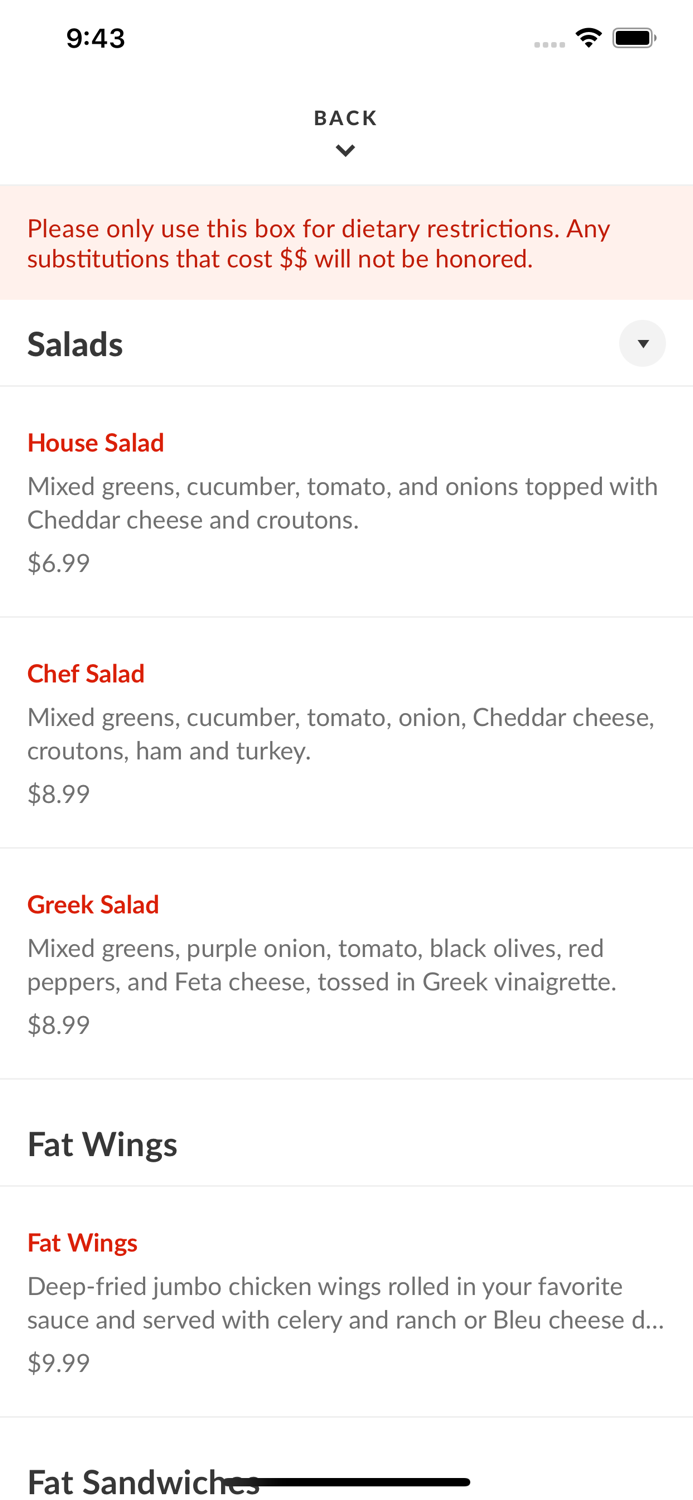This screenshot has width=693, height=1500.
Task: Open the Chef Salad item
Action: coord(86,674)
